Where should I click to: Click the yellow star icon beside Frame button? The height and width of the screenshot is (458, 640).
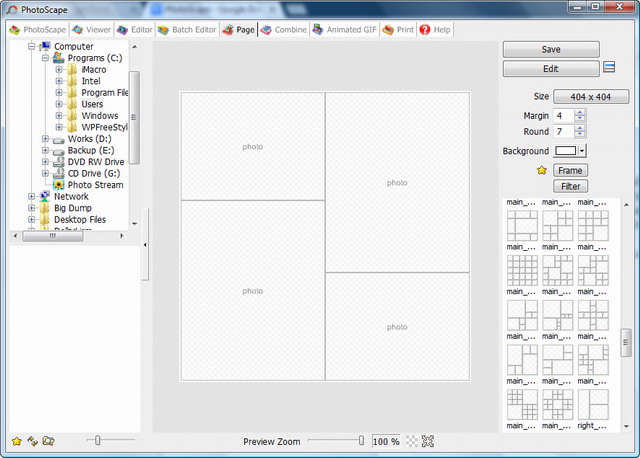[x=542, y=171]
